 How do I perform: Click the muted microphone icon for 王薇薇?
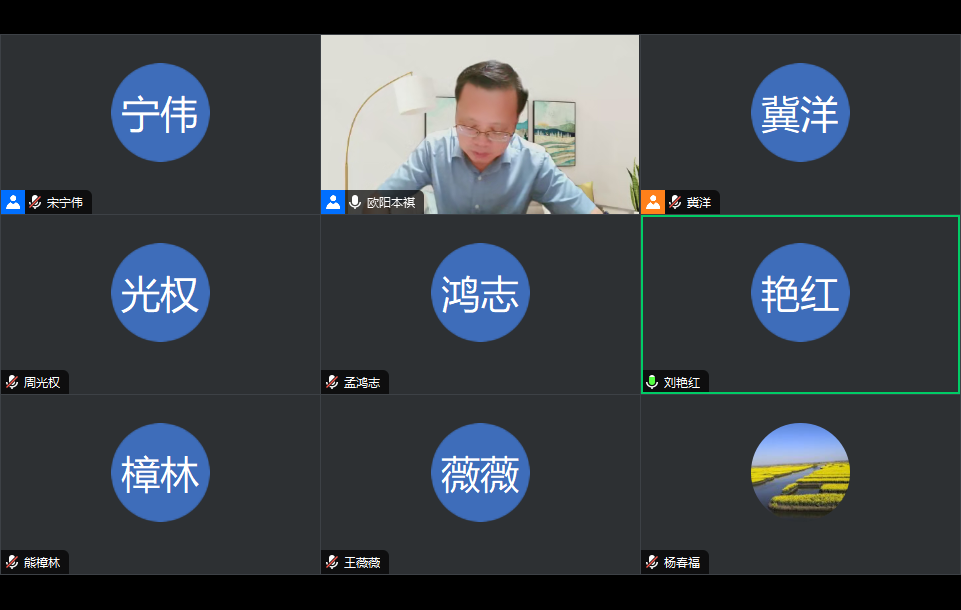(332, 562)
